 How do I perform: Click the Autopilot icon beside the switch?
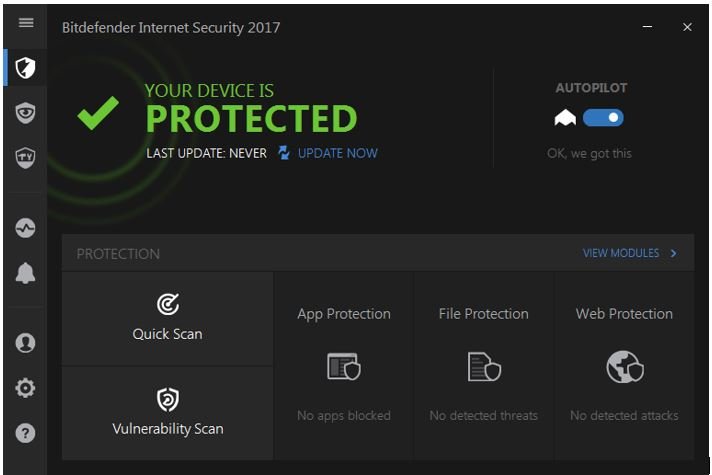click(x=565, y=118)
